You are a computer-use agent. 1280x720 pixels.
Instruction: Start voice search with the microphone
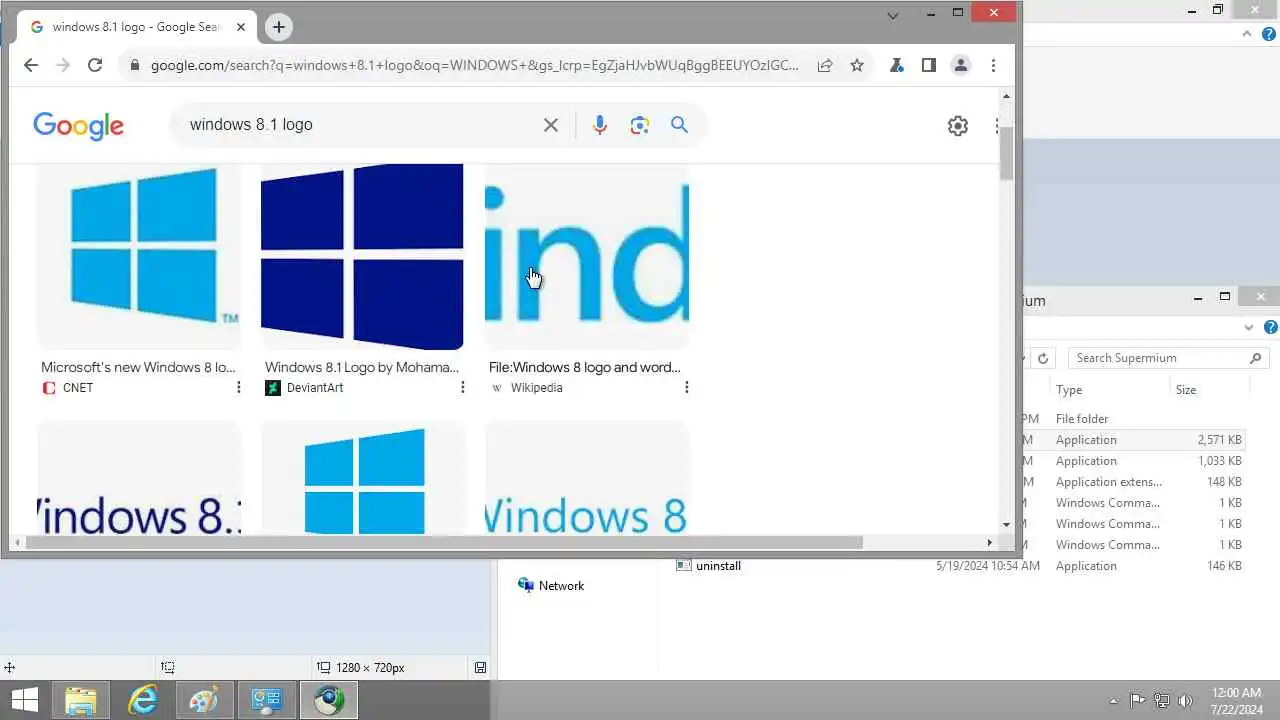coord(600,125)
